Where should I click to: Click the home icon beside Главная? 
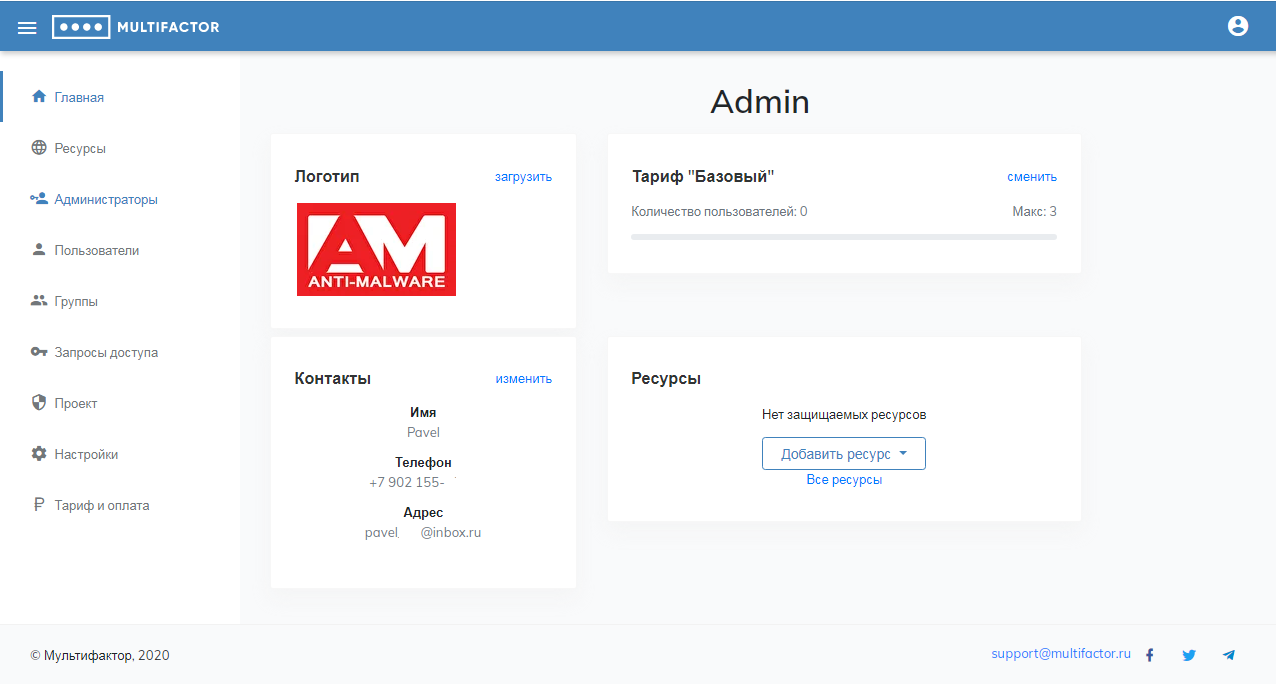(x=39, y=97)
